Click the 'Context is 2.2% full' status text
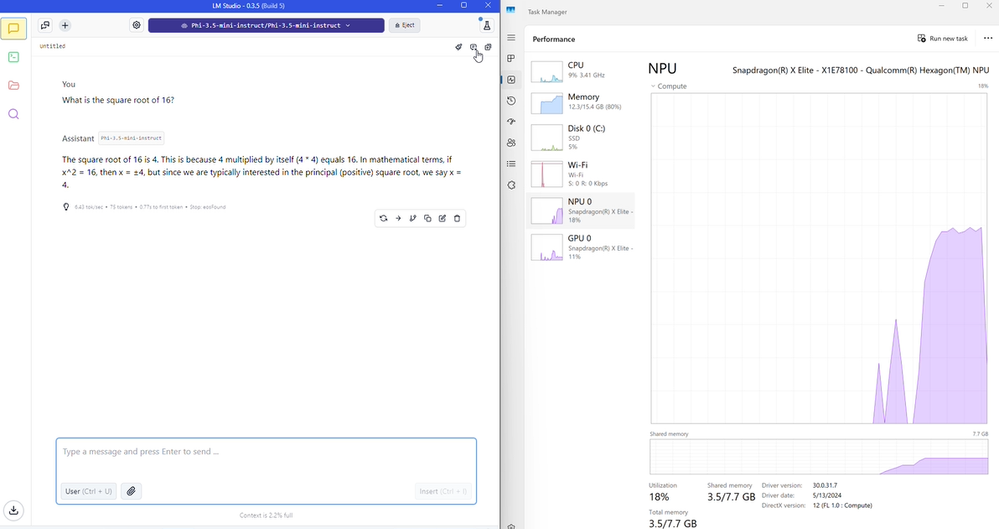999x529 pixels. point(266,515)
